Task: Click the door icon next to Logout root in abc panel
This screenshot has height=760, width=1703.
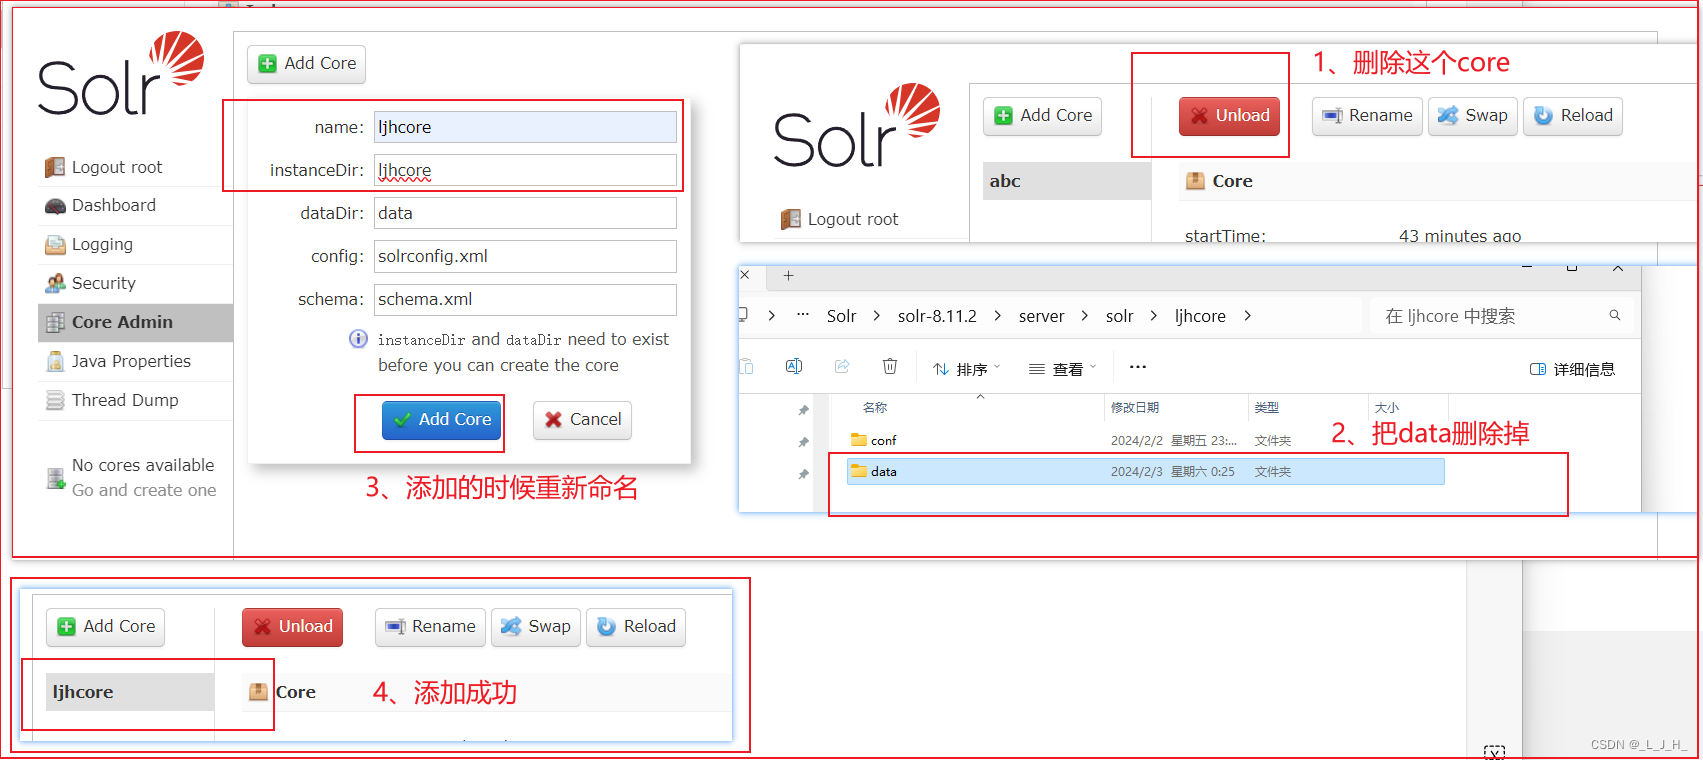Action: pos(791,219)
